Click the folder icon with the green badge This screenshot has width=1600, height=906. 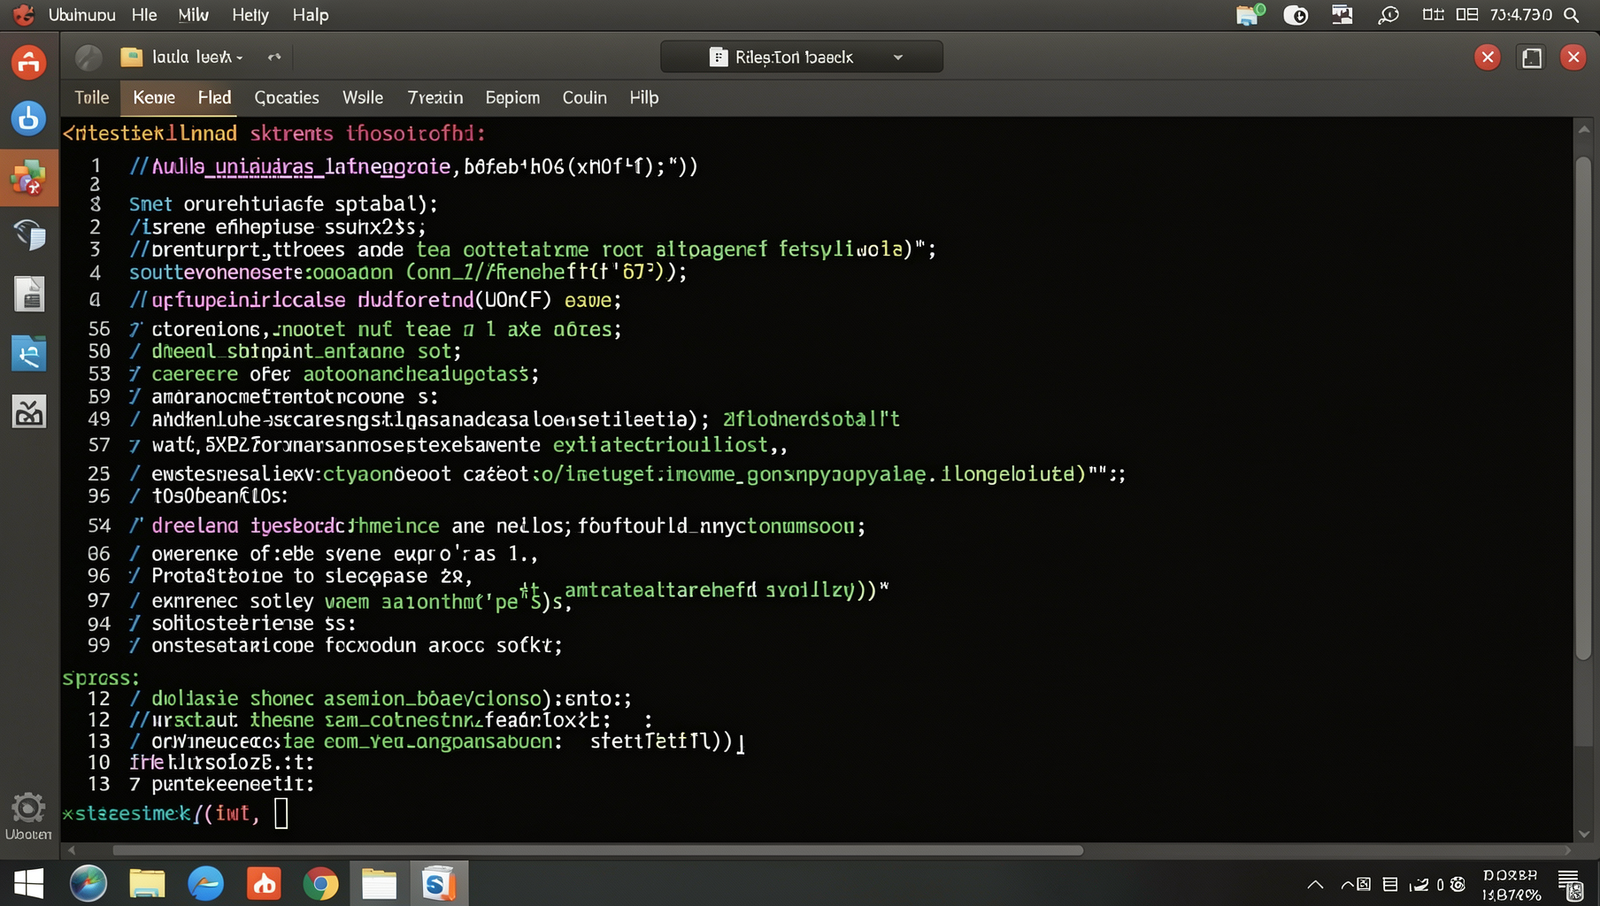point(1248,15)
